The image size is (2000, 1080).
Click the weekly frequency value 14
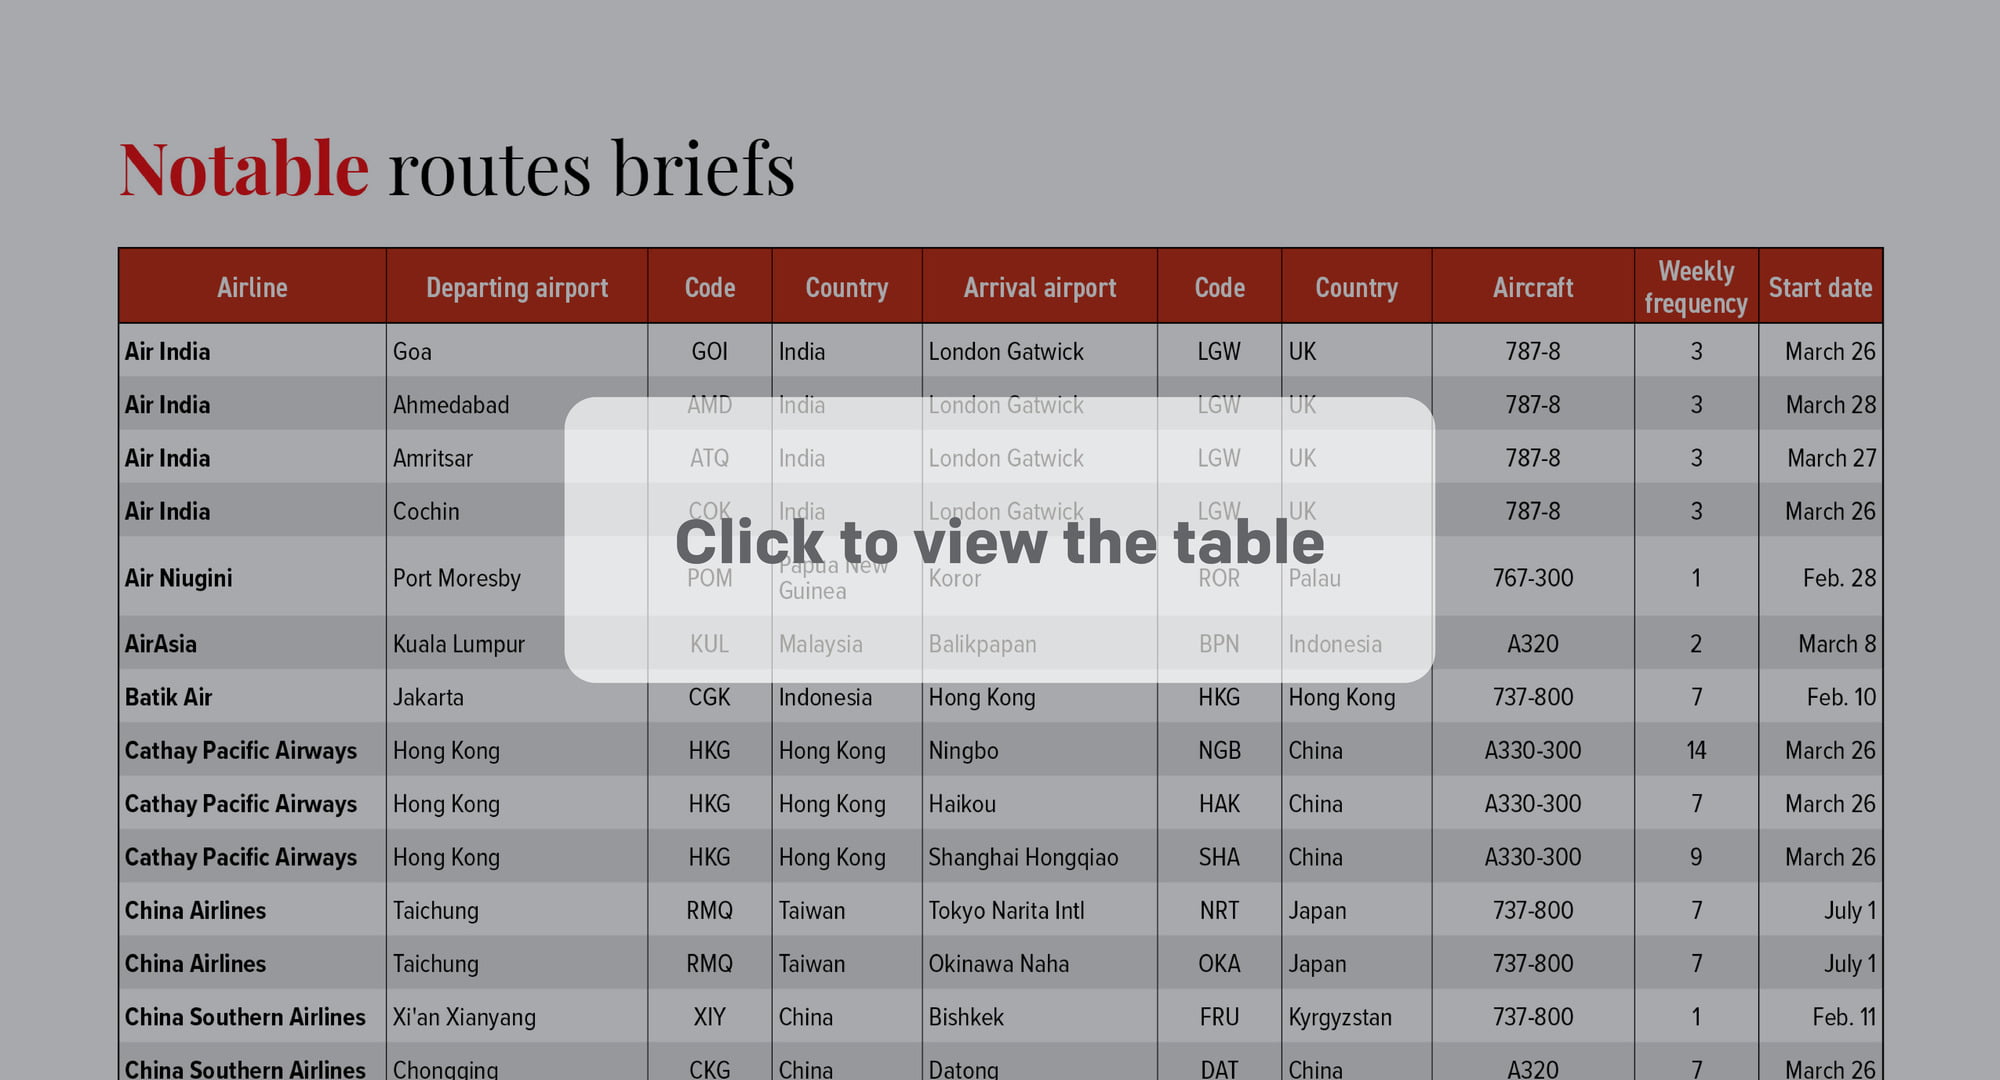[x=1695, y=751]
